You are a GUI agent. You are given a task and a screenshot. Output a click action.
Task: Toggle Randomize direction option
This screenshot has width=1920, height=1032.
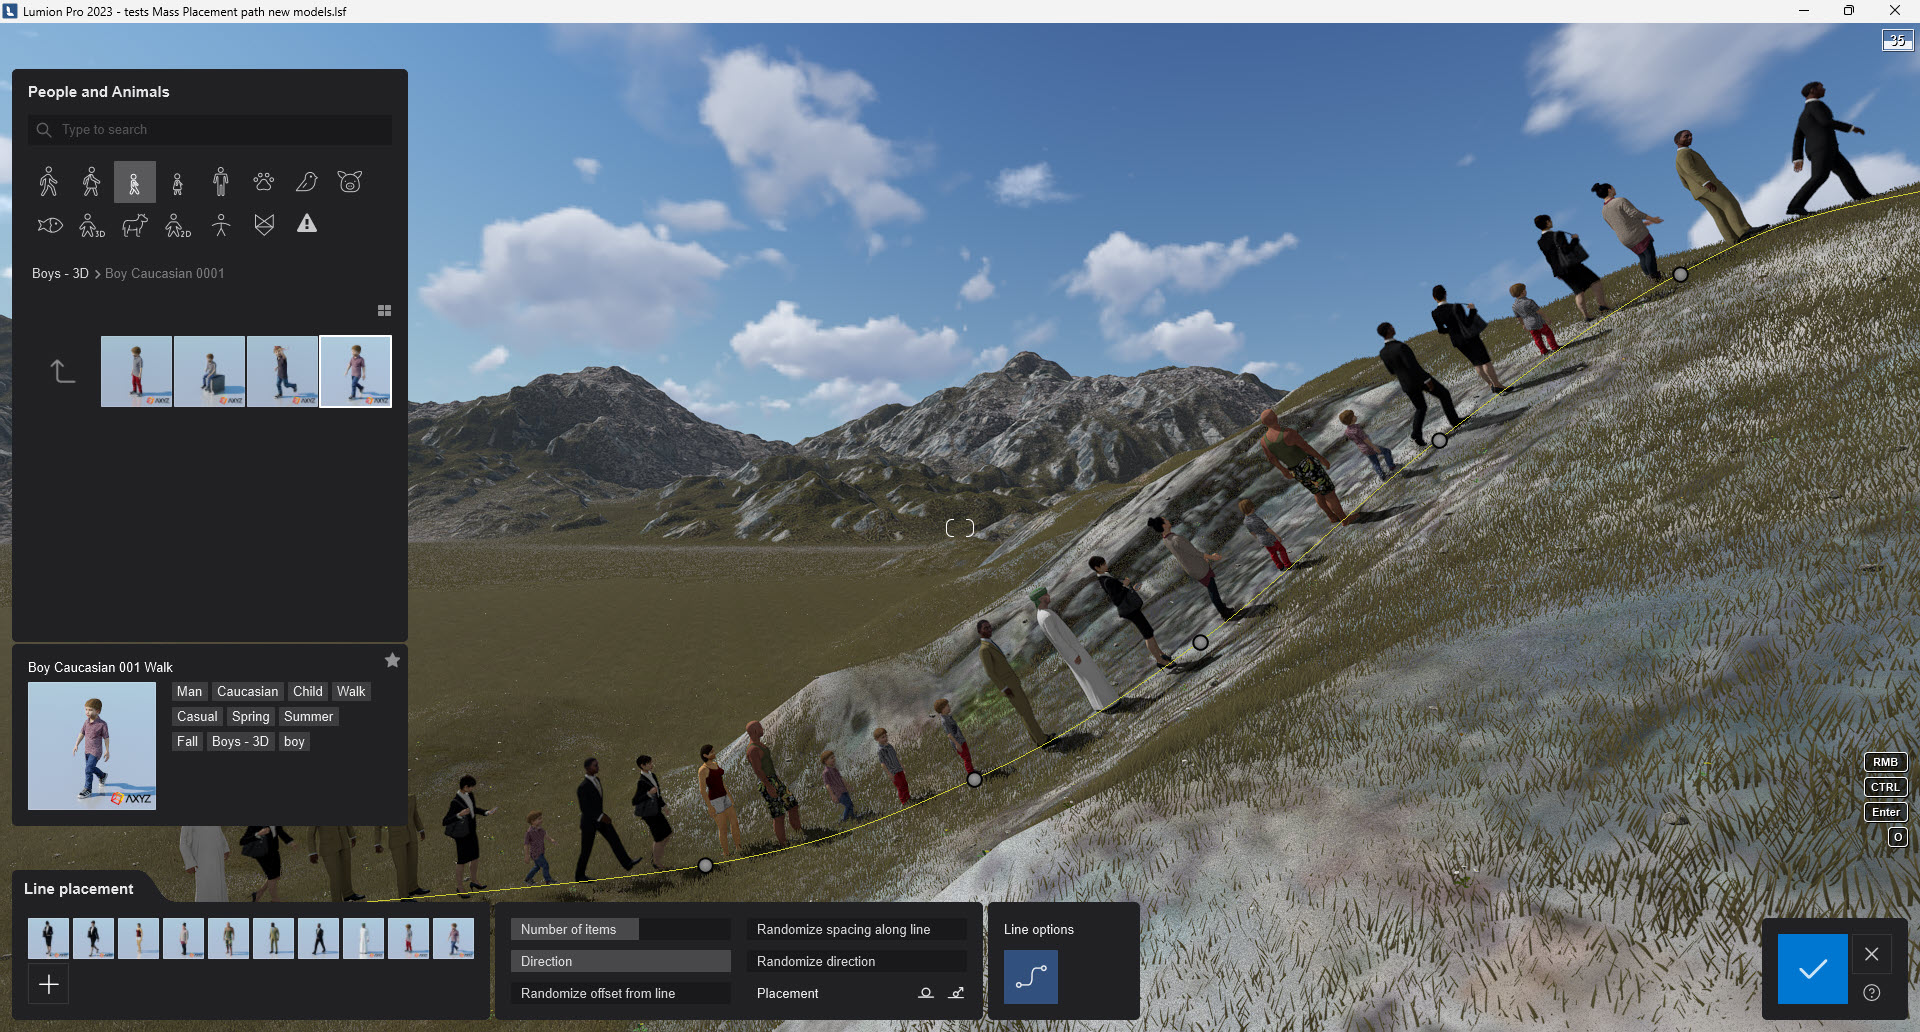pyautogui.click(x=856, y=961)
